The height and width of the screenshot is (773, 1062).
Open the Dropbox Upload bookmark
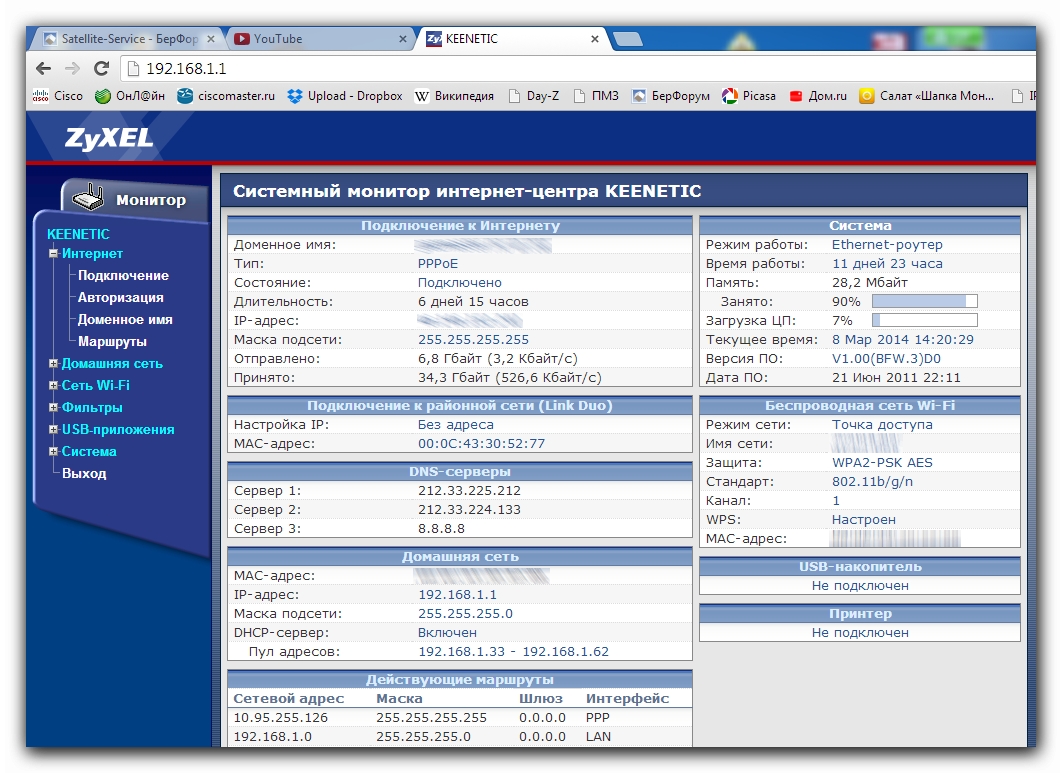[x=344, y=96]
